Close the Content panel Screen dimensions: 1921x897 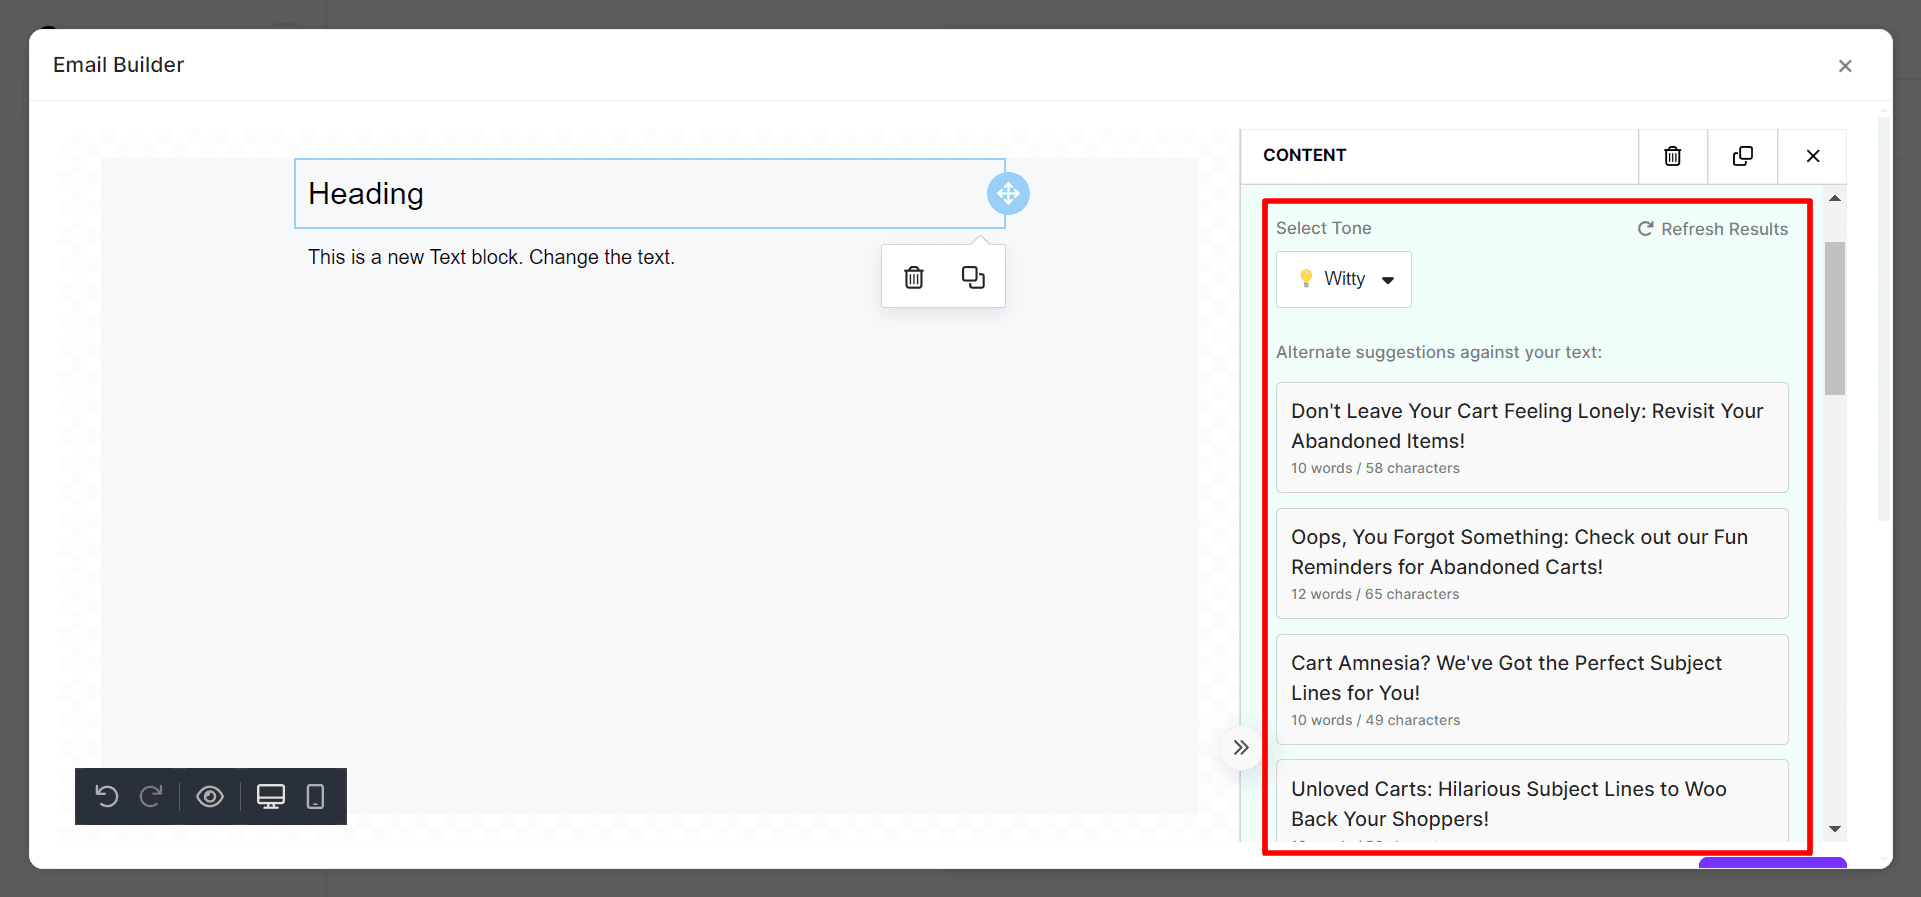1812,156
